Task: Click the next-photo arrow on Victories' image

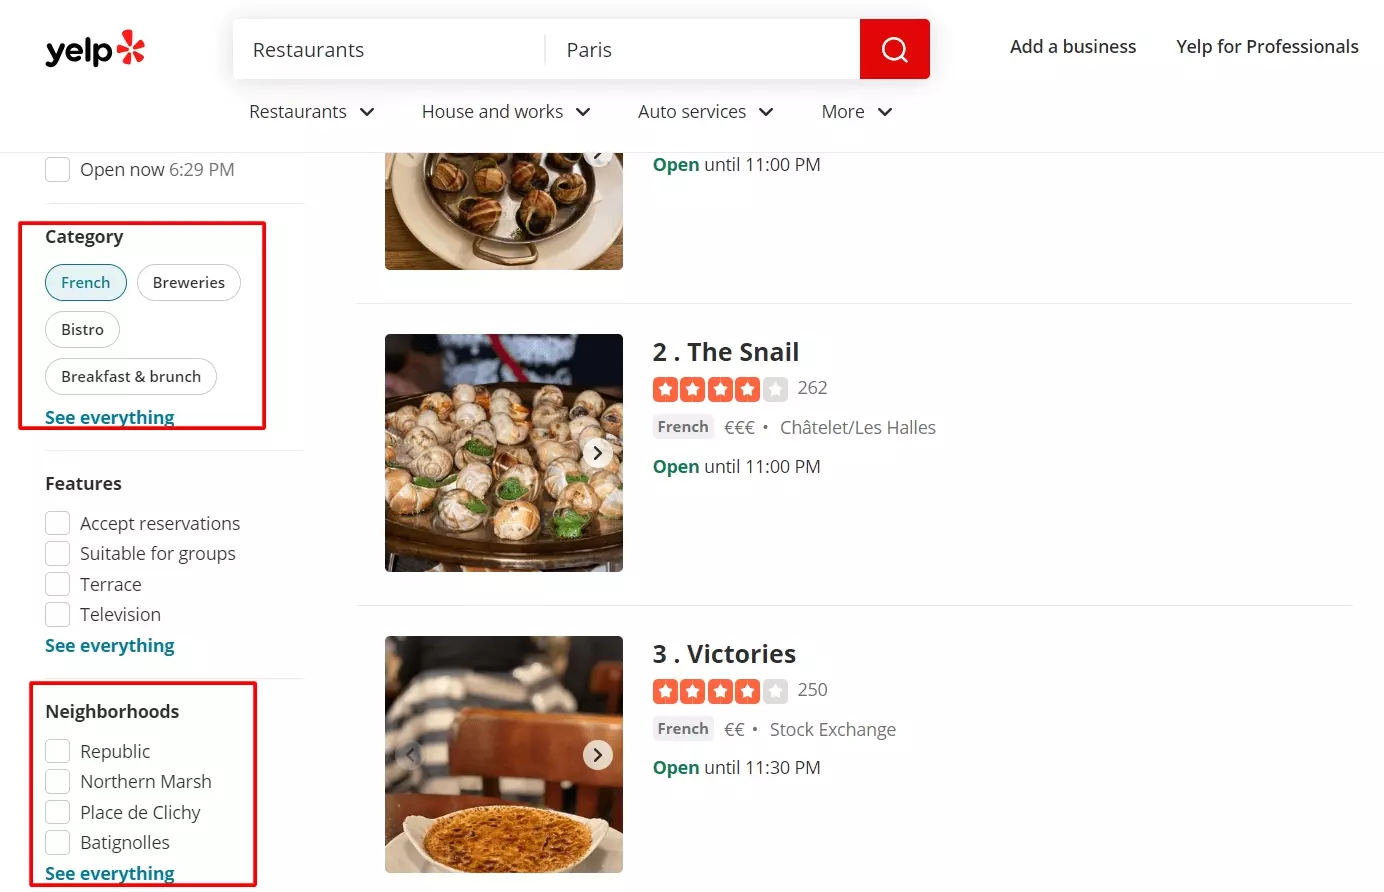Action: point(597,755)
